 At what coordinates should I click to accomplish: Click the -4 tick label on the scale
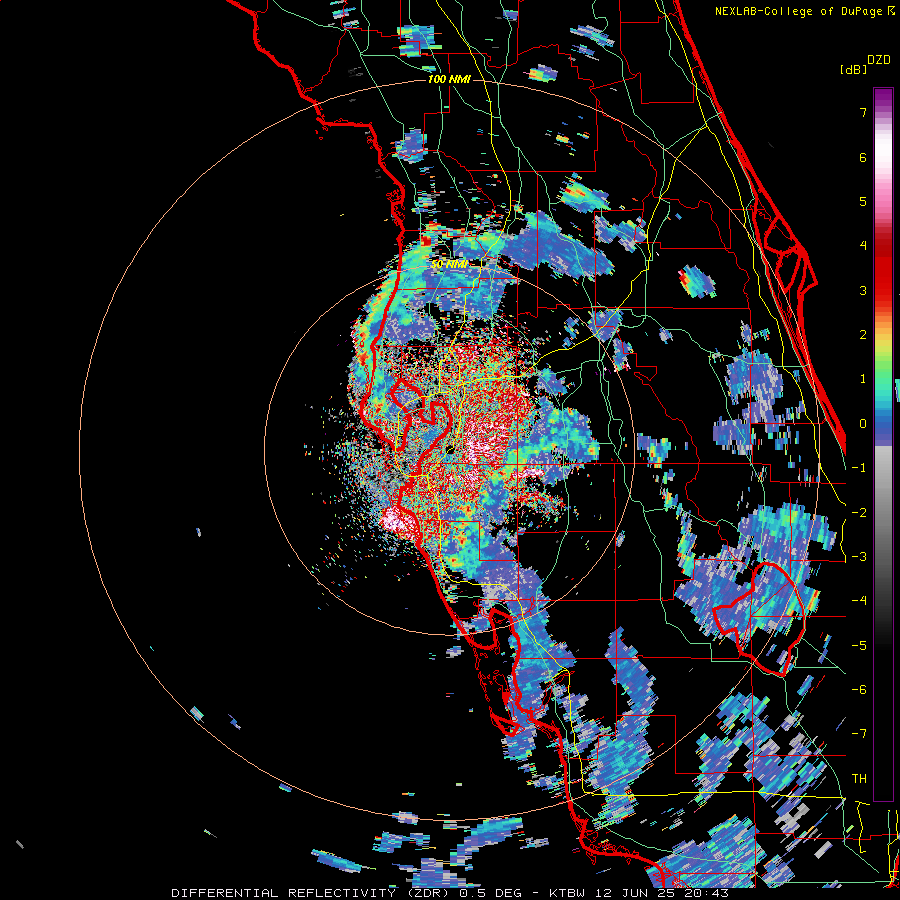(859, 601)
